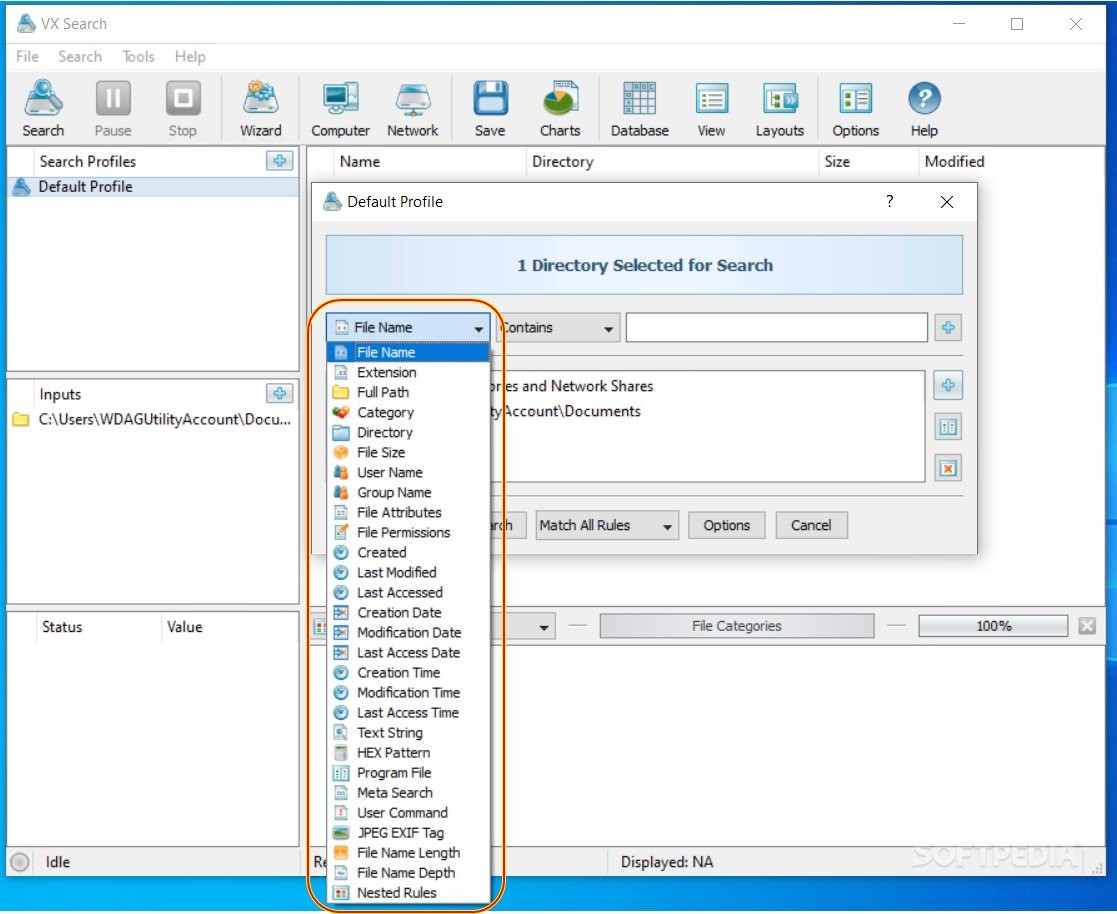
Task: Pick File Size from the list
Action: 408,452
